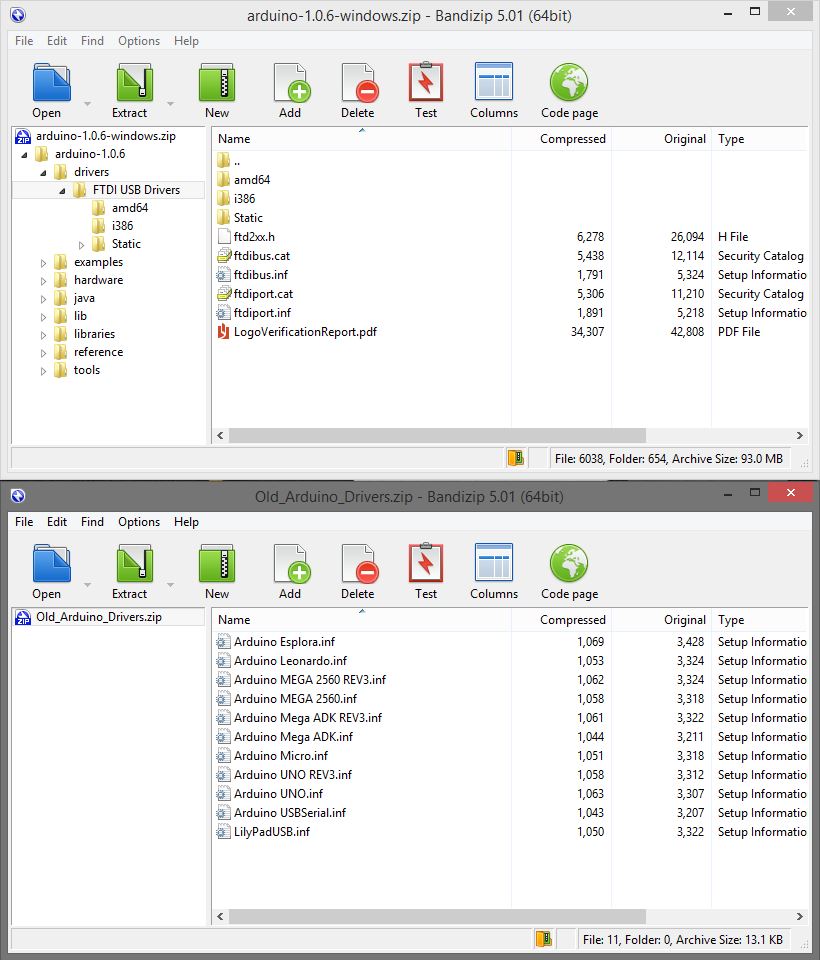820x960 pixels.
Task: Click Bandizip title icon of arduino-1.0.6 window
Action: (x=18, y=15)
